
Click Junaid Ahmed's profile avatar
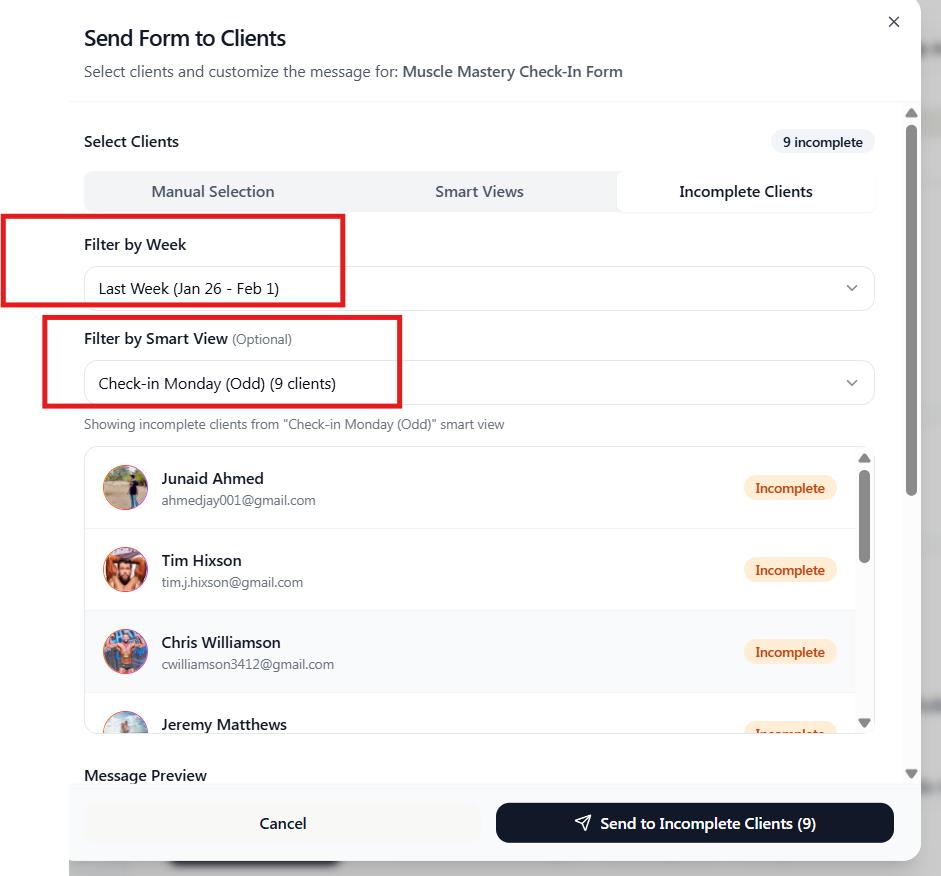[x=126, y=488]
